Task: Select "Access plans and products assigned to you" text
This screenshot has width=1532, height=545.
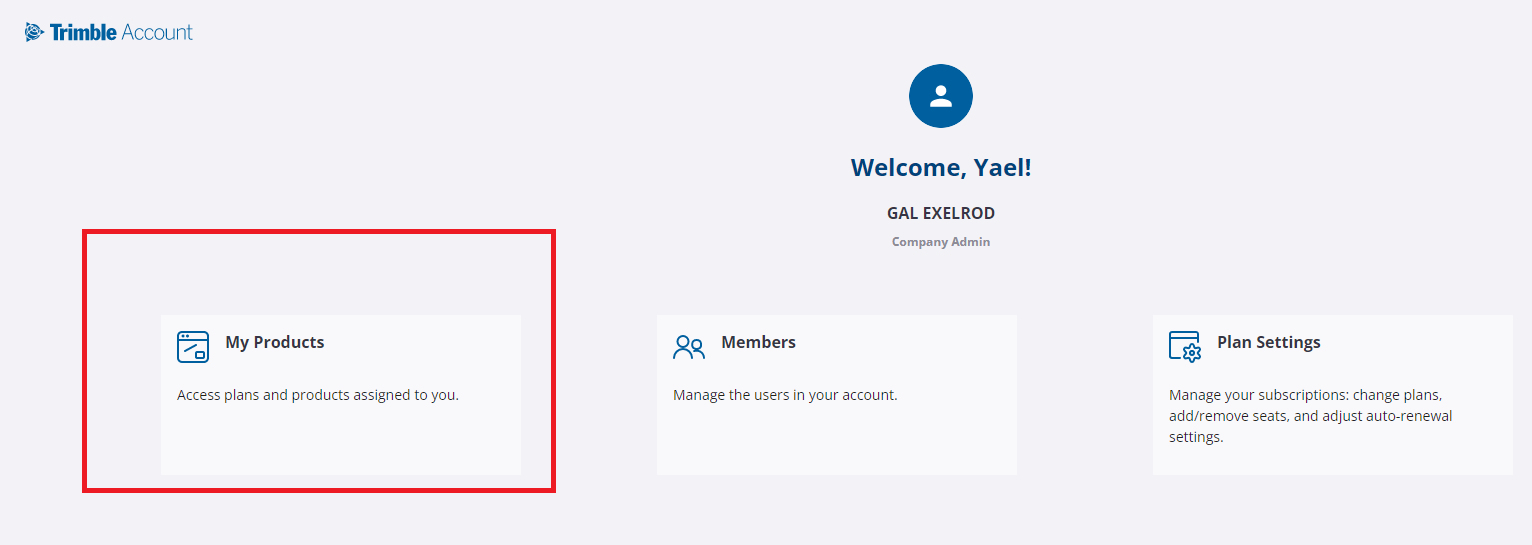Action: [x=318, y=395]
